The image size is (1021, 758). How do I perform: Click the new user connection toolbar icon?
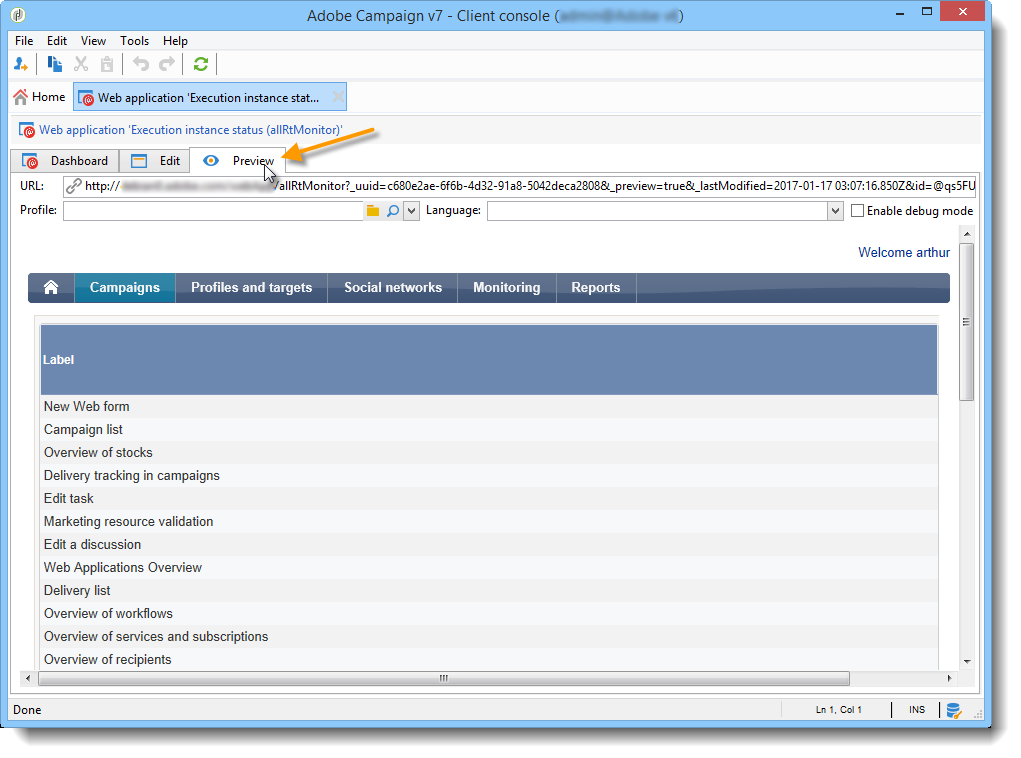click(21, 64)
